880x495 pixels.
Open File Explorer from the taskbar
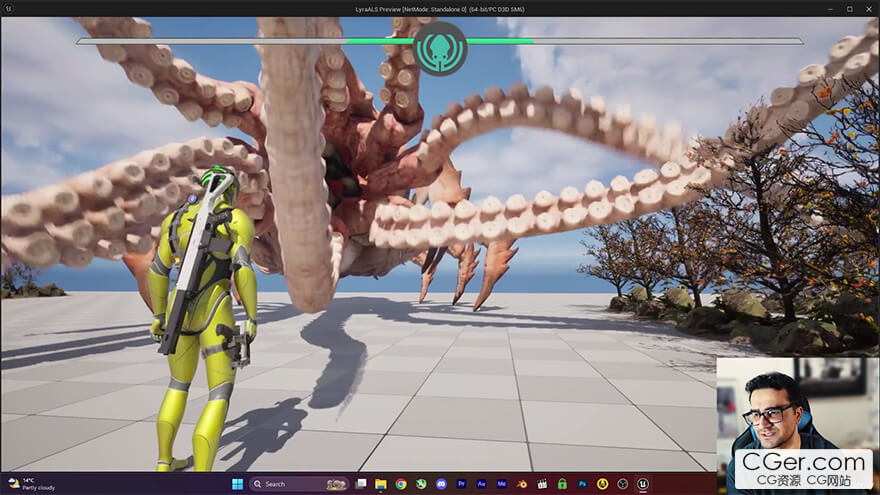(x=381, y=484)
